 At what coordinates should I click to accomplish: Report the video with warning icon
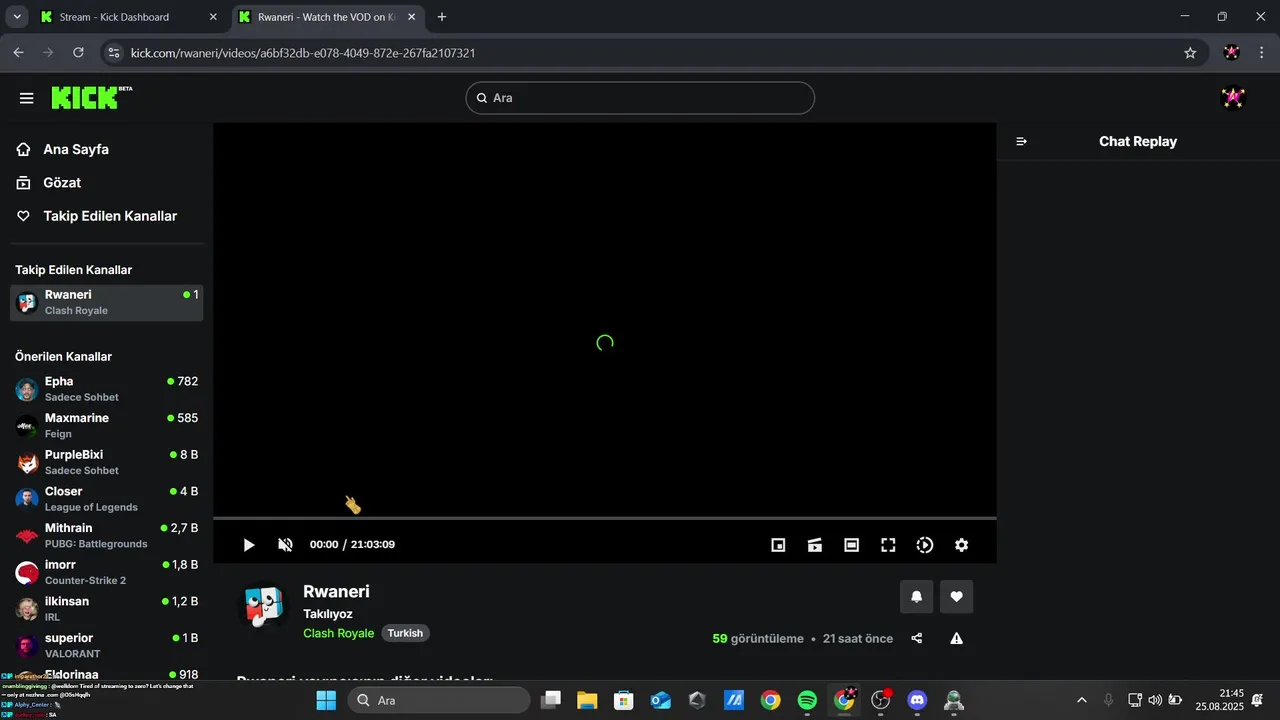click(956, 638)
